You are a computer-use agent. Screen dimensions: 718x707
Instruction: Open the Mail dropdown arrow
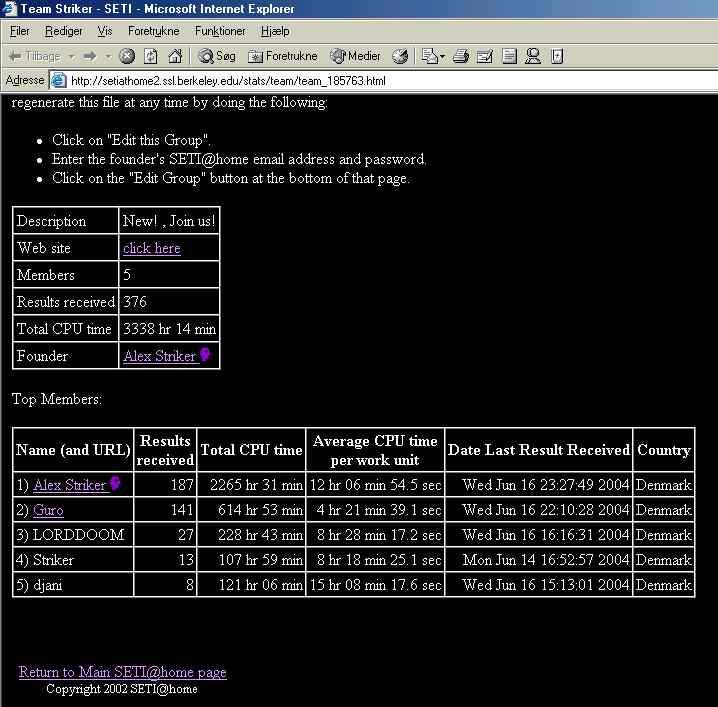(x=442, y=57)
